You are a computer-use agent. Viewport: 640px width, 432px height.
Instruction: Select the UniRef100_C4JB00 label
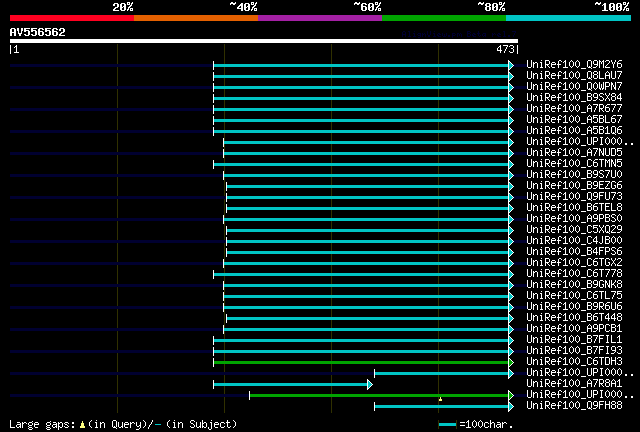[x=574, y=240]
